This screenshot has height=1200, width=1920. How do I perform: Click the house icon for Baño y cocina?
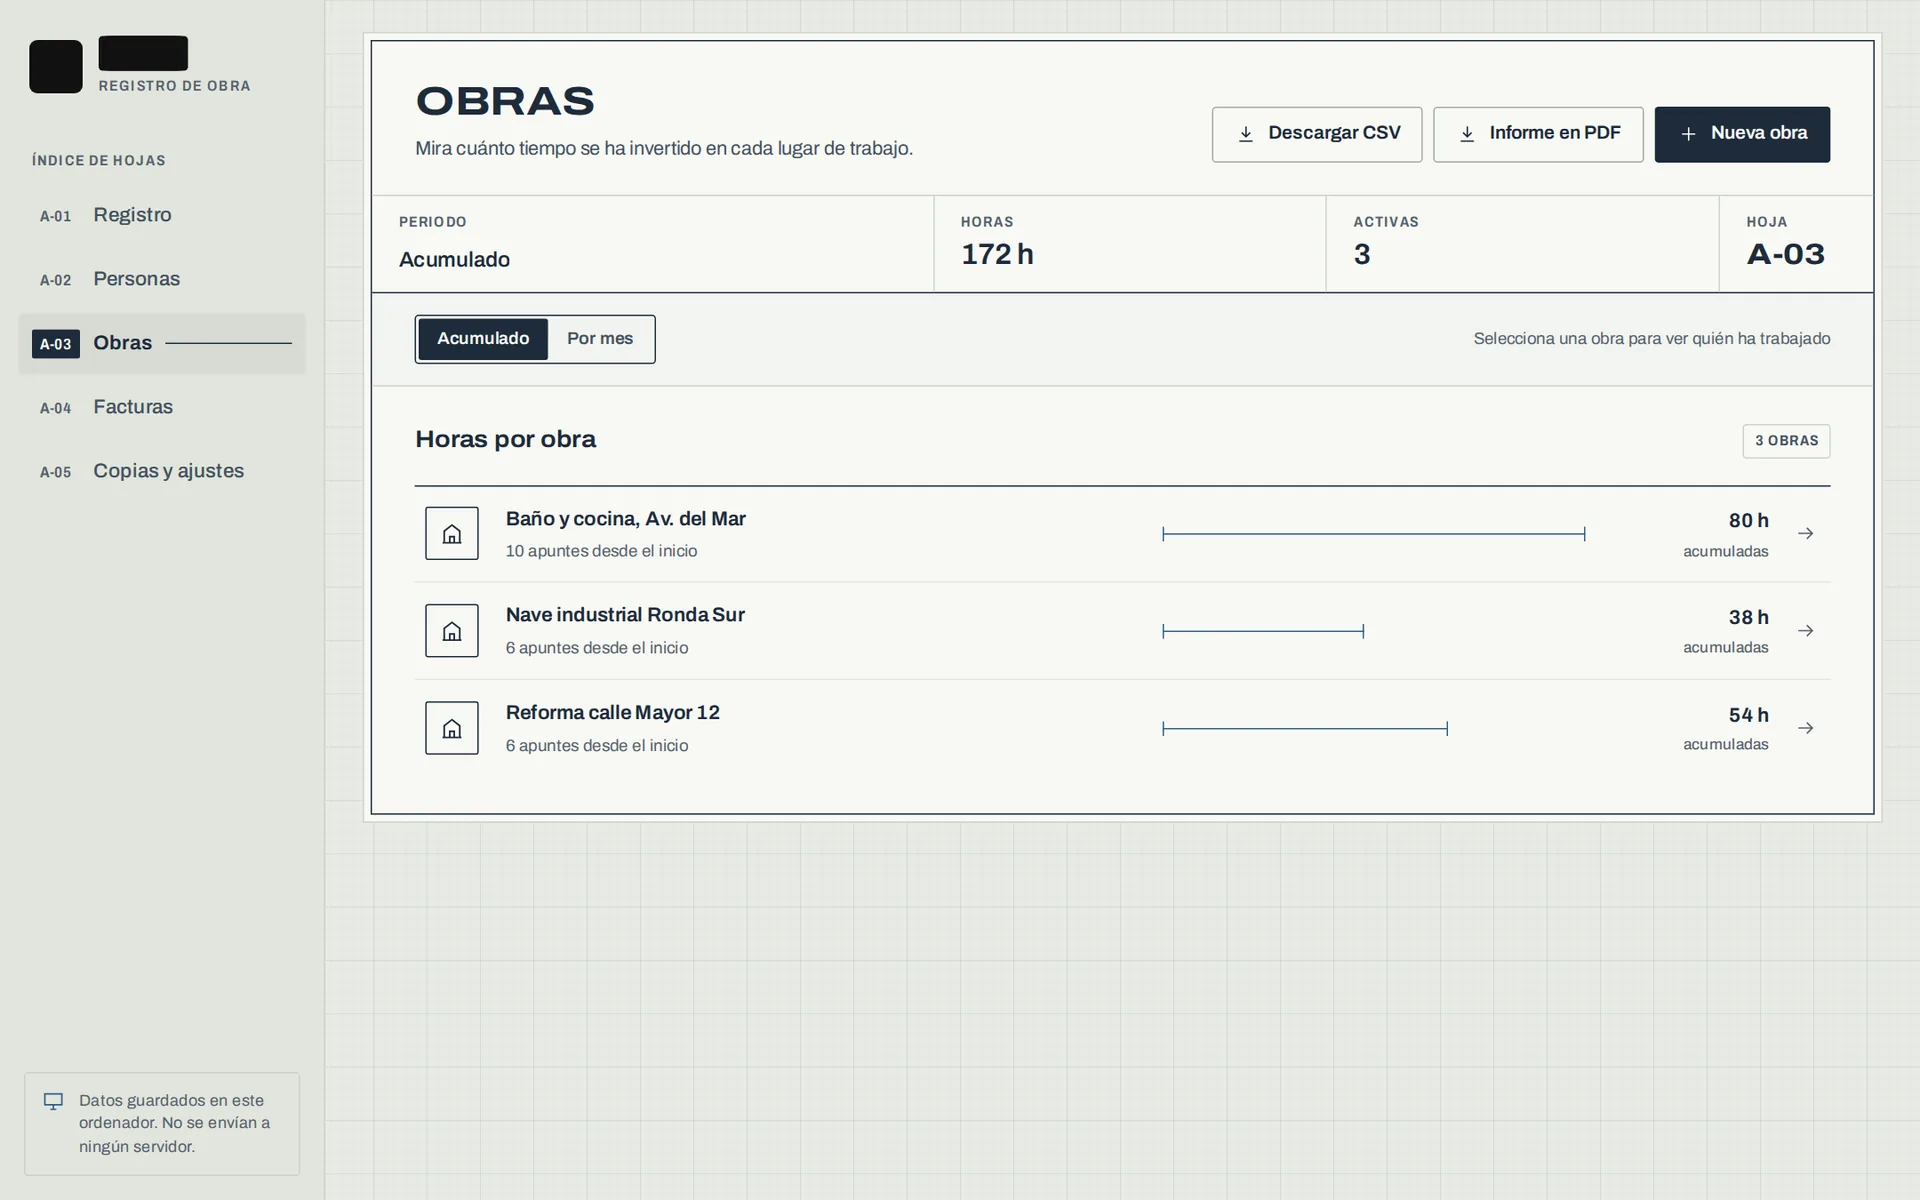(452, 533)
